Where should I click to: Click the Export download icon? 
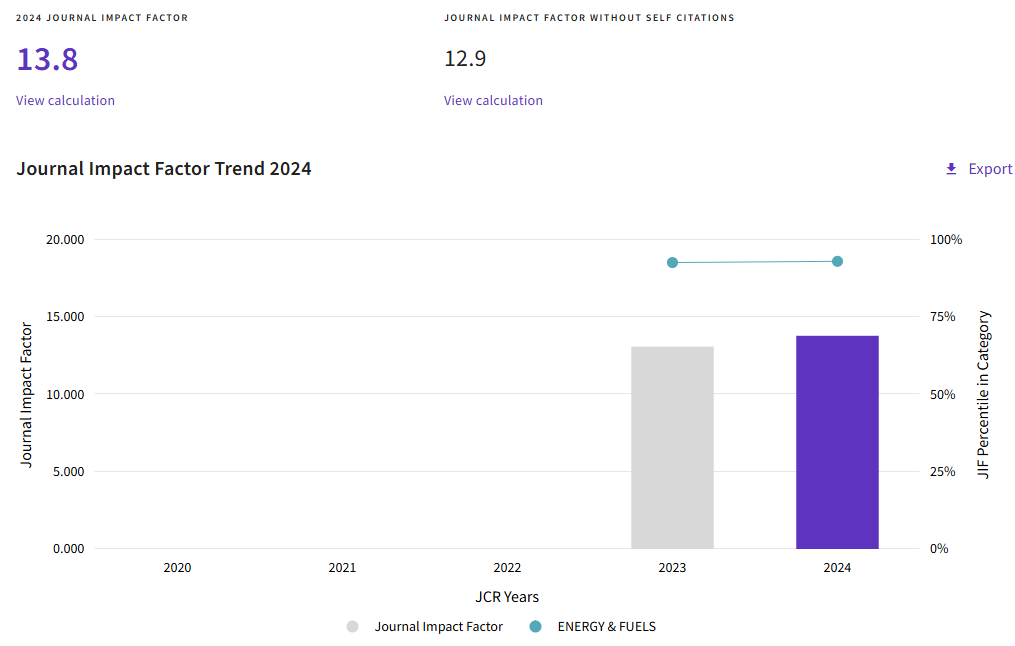[951, 169]
